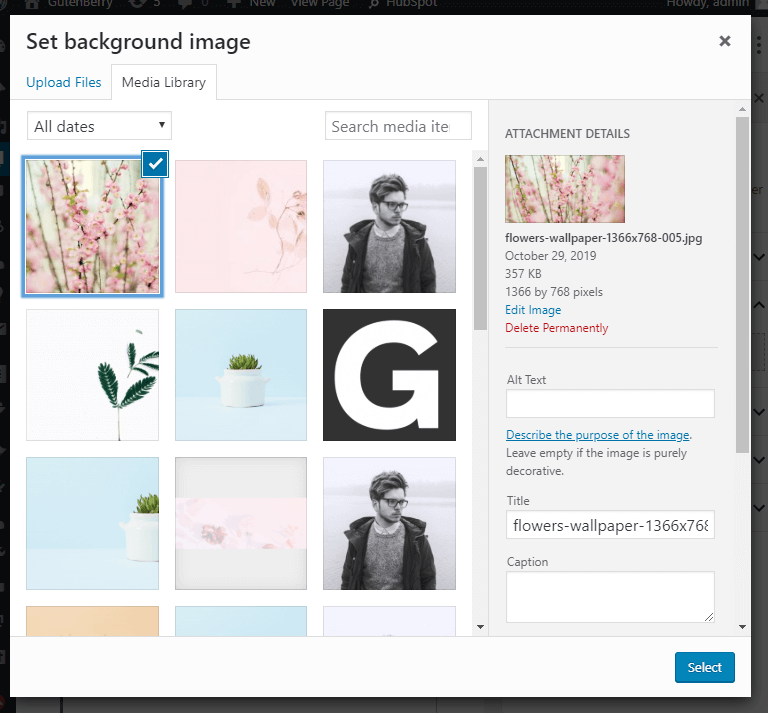The height and width of the screenshot is (713, 768).
Task: Click the Search media items field
Action: point(398,126)
